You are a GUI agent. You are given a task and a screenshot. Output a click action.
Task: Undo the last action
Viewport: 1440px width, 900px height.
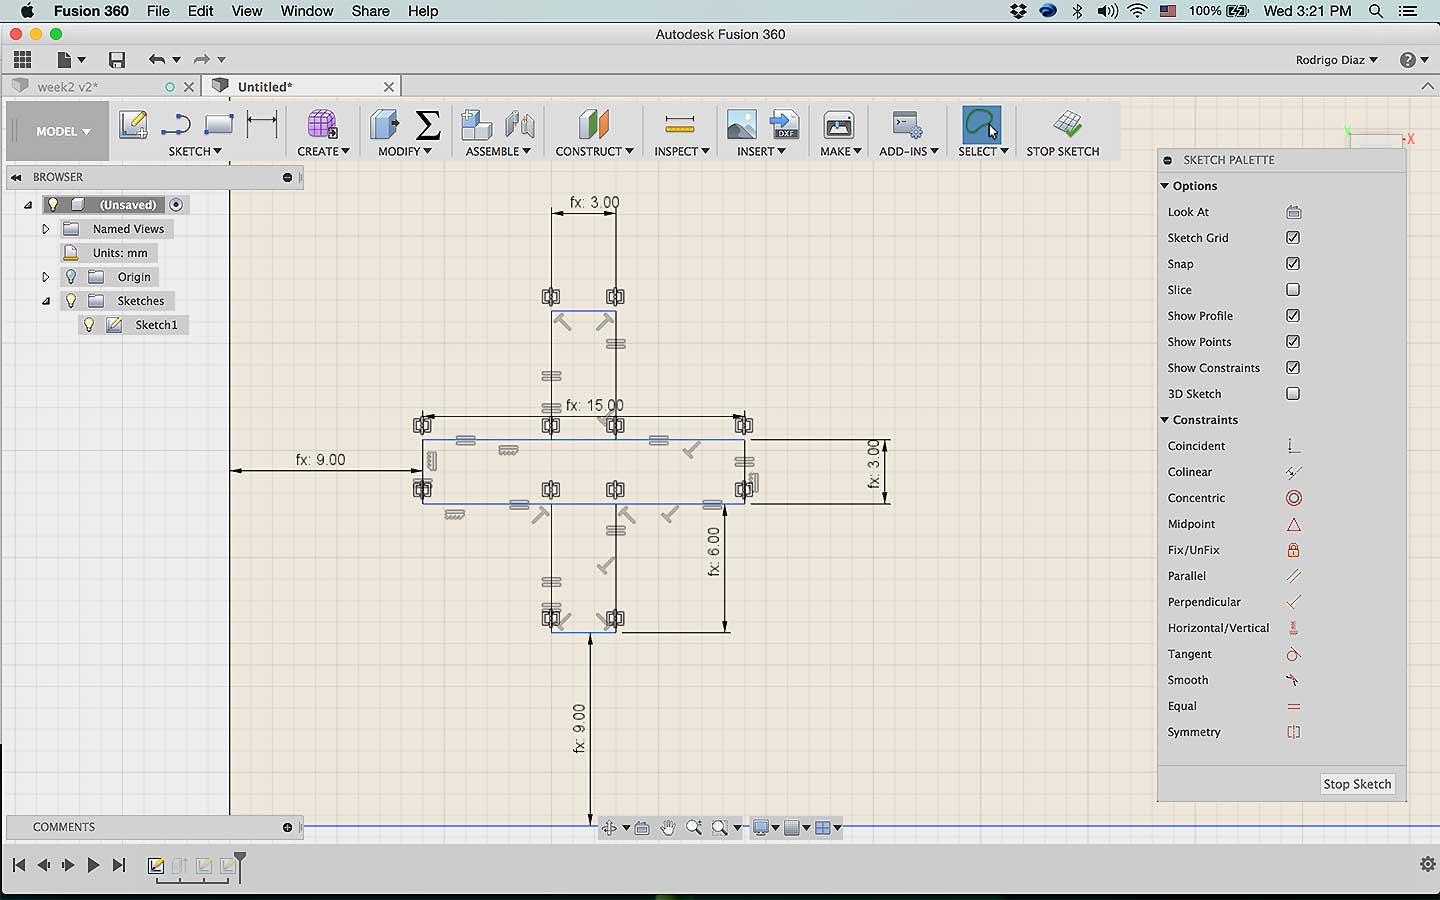click(x=156, y=60)
